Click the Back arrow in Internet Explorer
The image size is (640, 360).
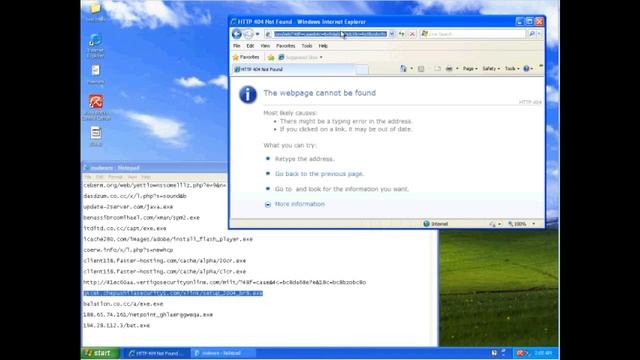236,34
